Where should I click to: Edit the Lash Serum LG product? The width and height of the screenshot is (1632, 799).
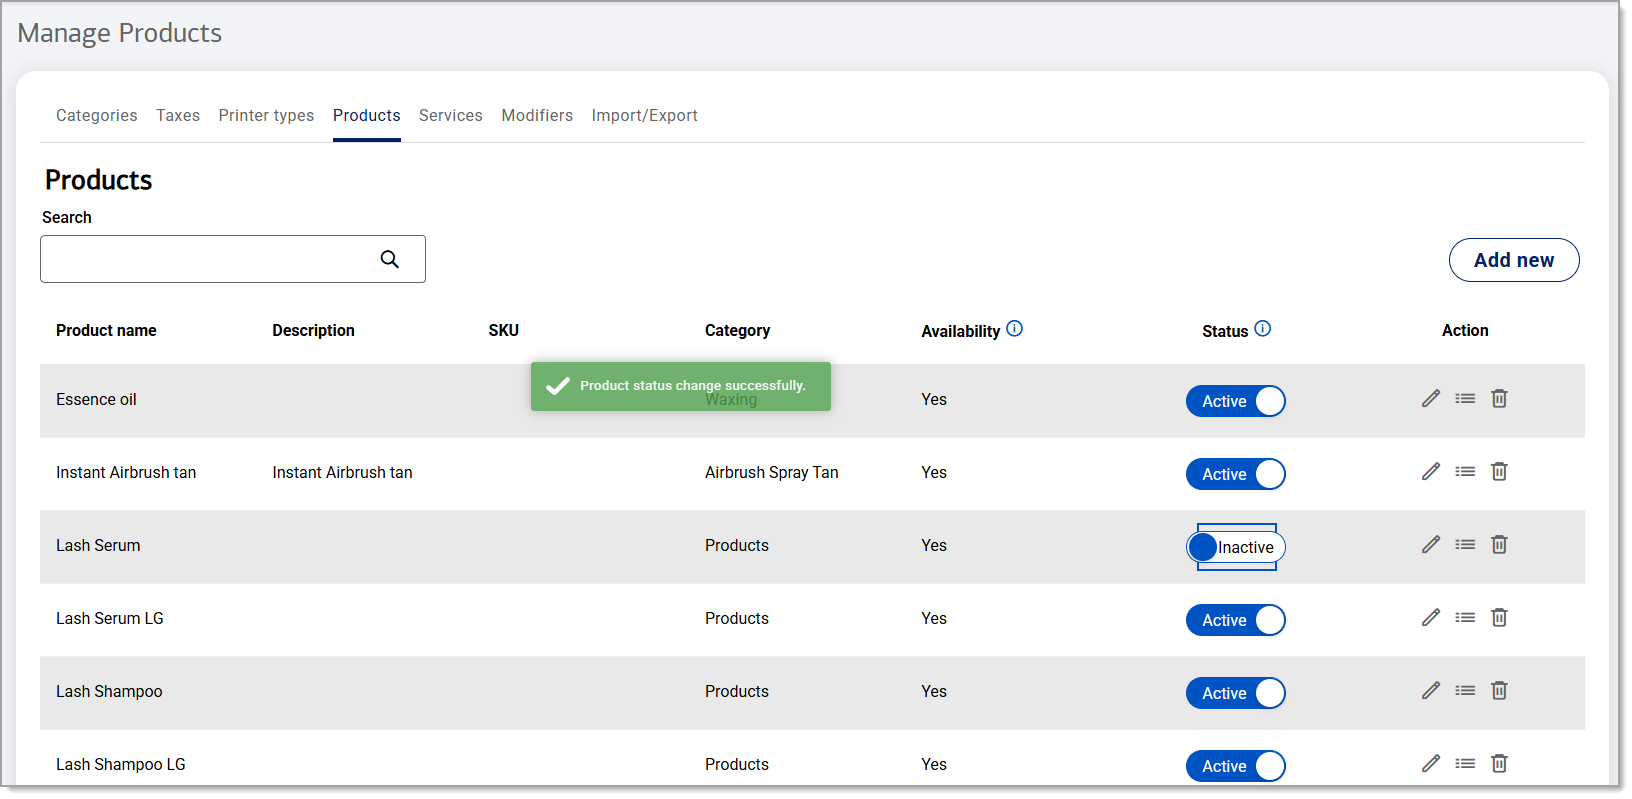1431,617
